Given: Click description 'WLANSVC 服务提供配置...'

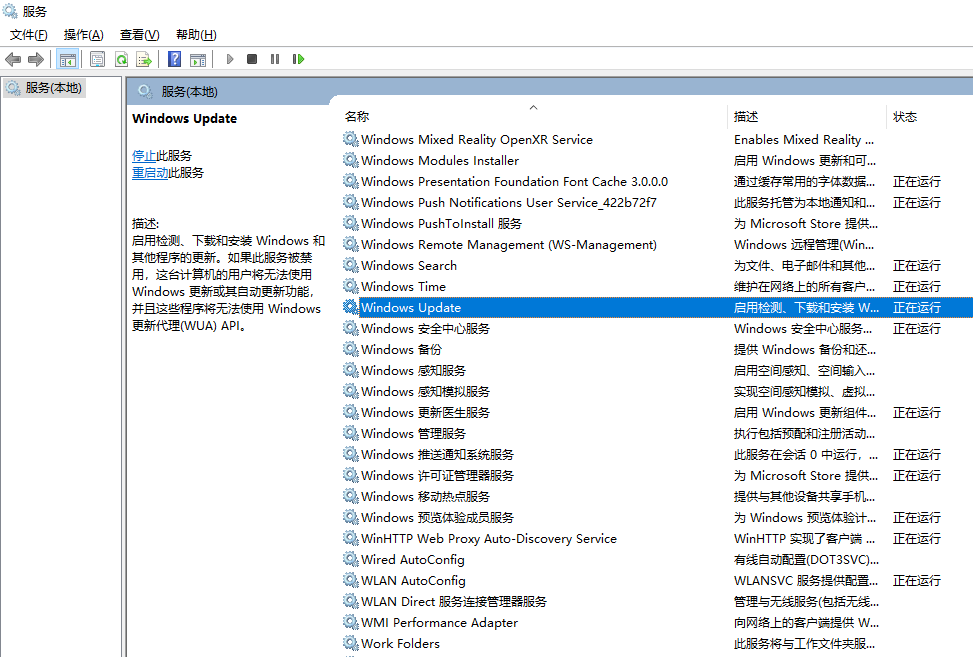Looking at the screenshot, I should pyautogui.click(x=805, y=581).
